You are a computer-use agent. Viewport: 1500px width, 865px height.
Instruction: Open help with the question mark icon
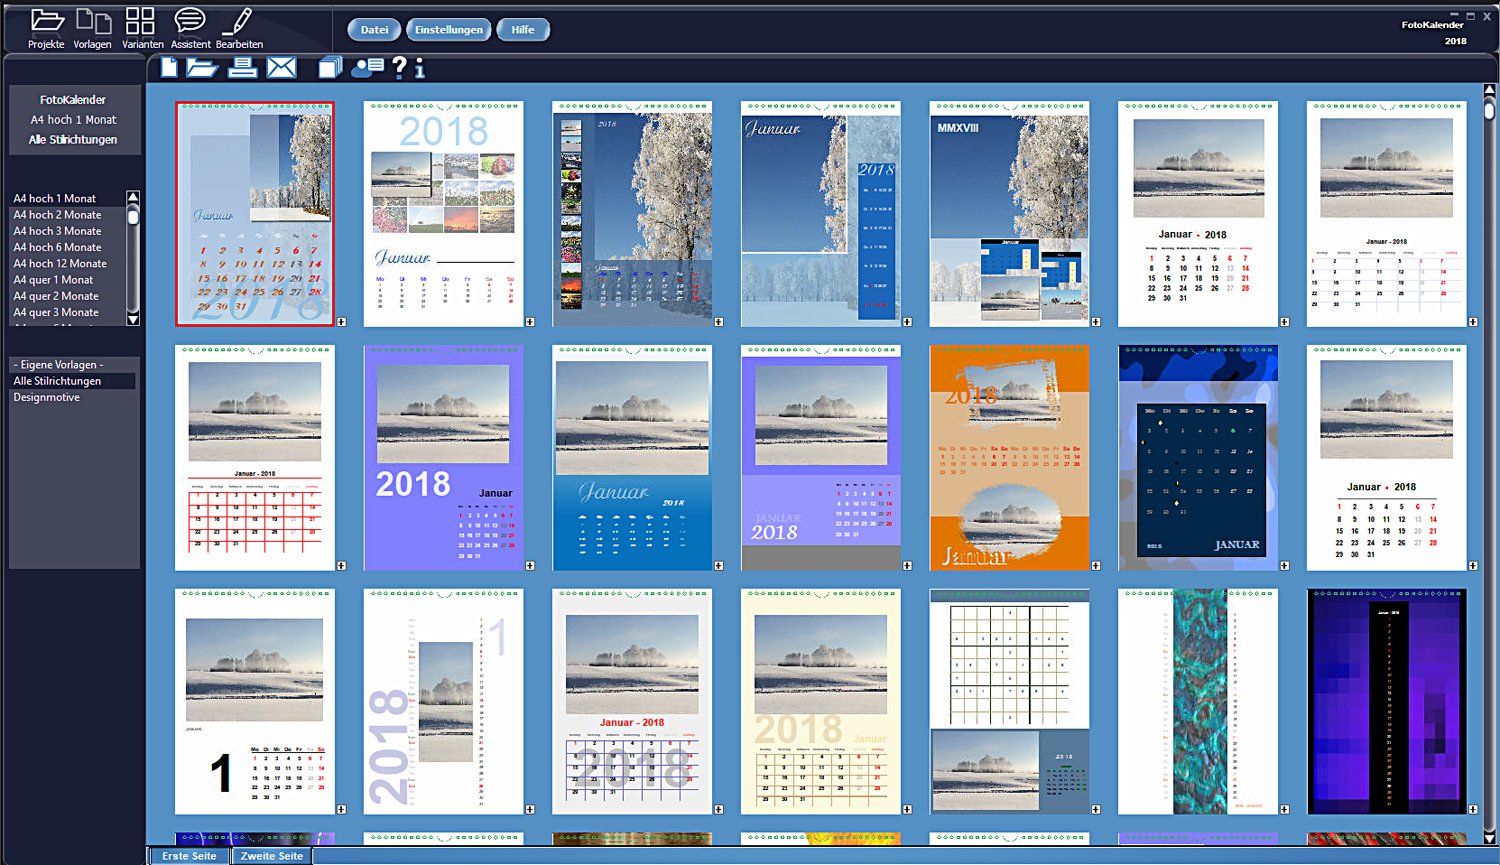point(399,68)
